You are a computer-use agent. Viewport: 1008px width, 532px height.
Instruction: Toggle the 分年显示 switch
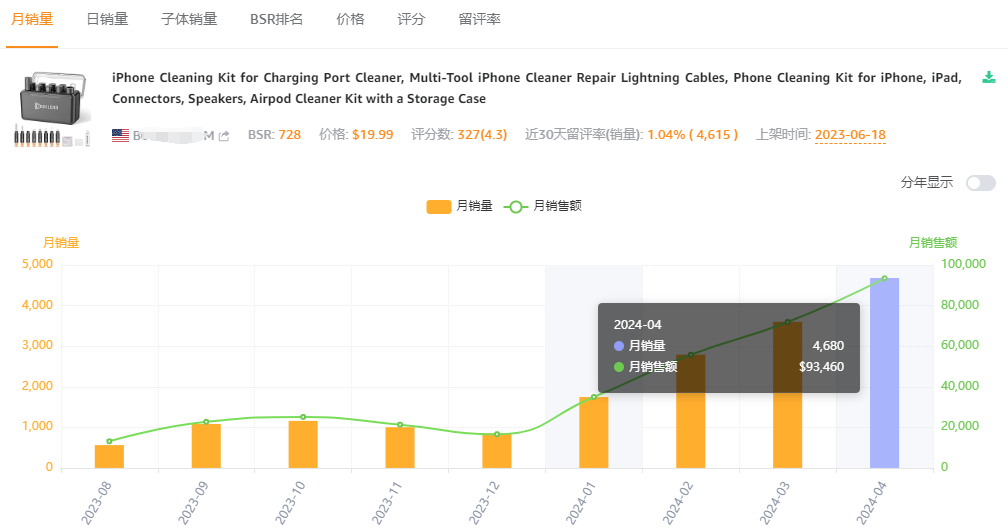pos(980,183)
